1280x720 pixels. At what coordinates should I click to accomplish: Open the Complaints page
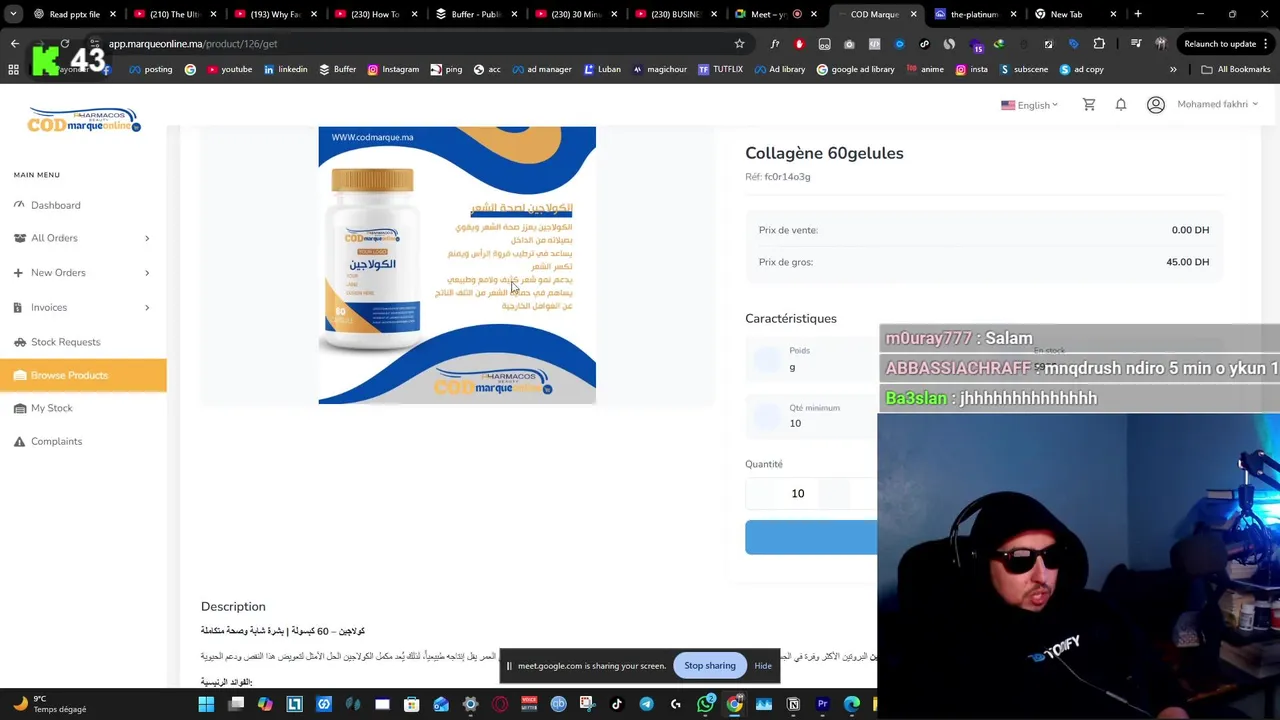(x=56, y=441)
